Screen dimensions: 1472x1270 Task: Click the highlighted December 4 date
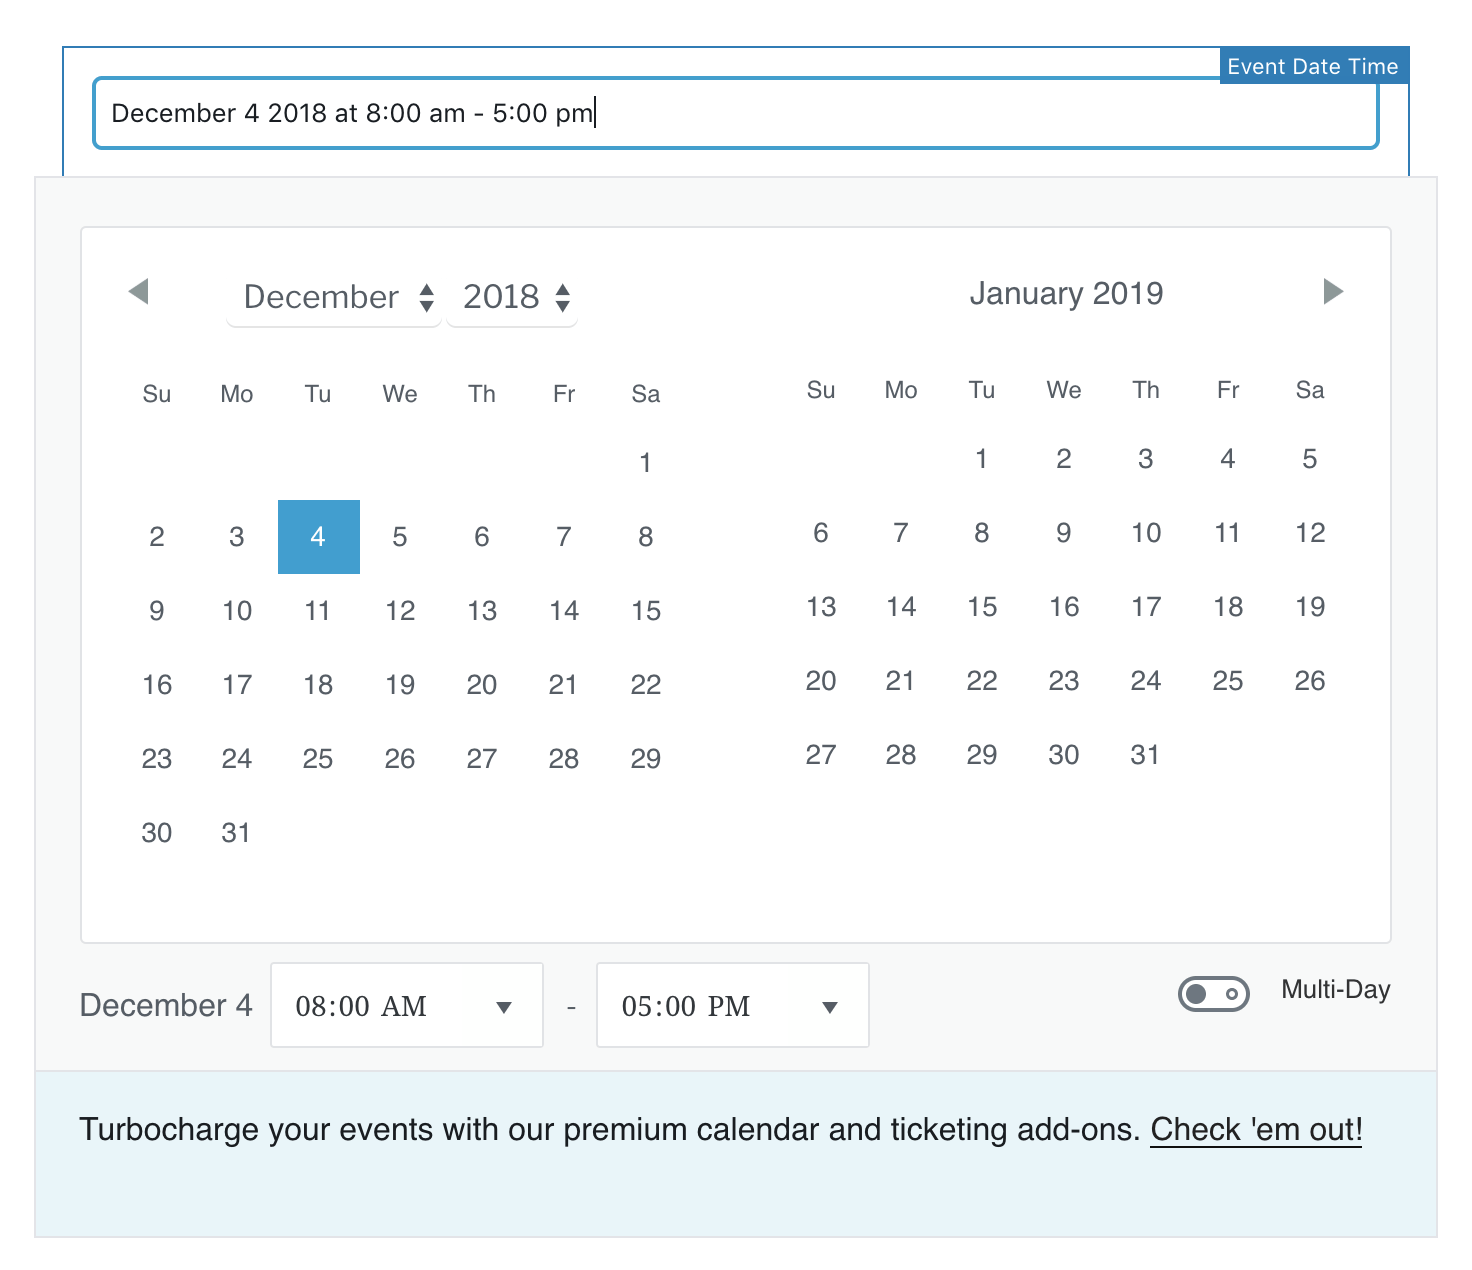318,537
